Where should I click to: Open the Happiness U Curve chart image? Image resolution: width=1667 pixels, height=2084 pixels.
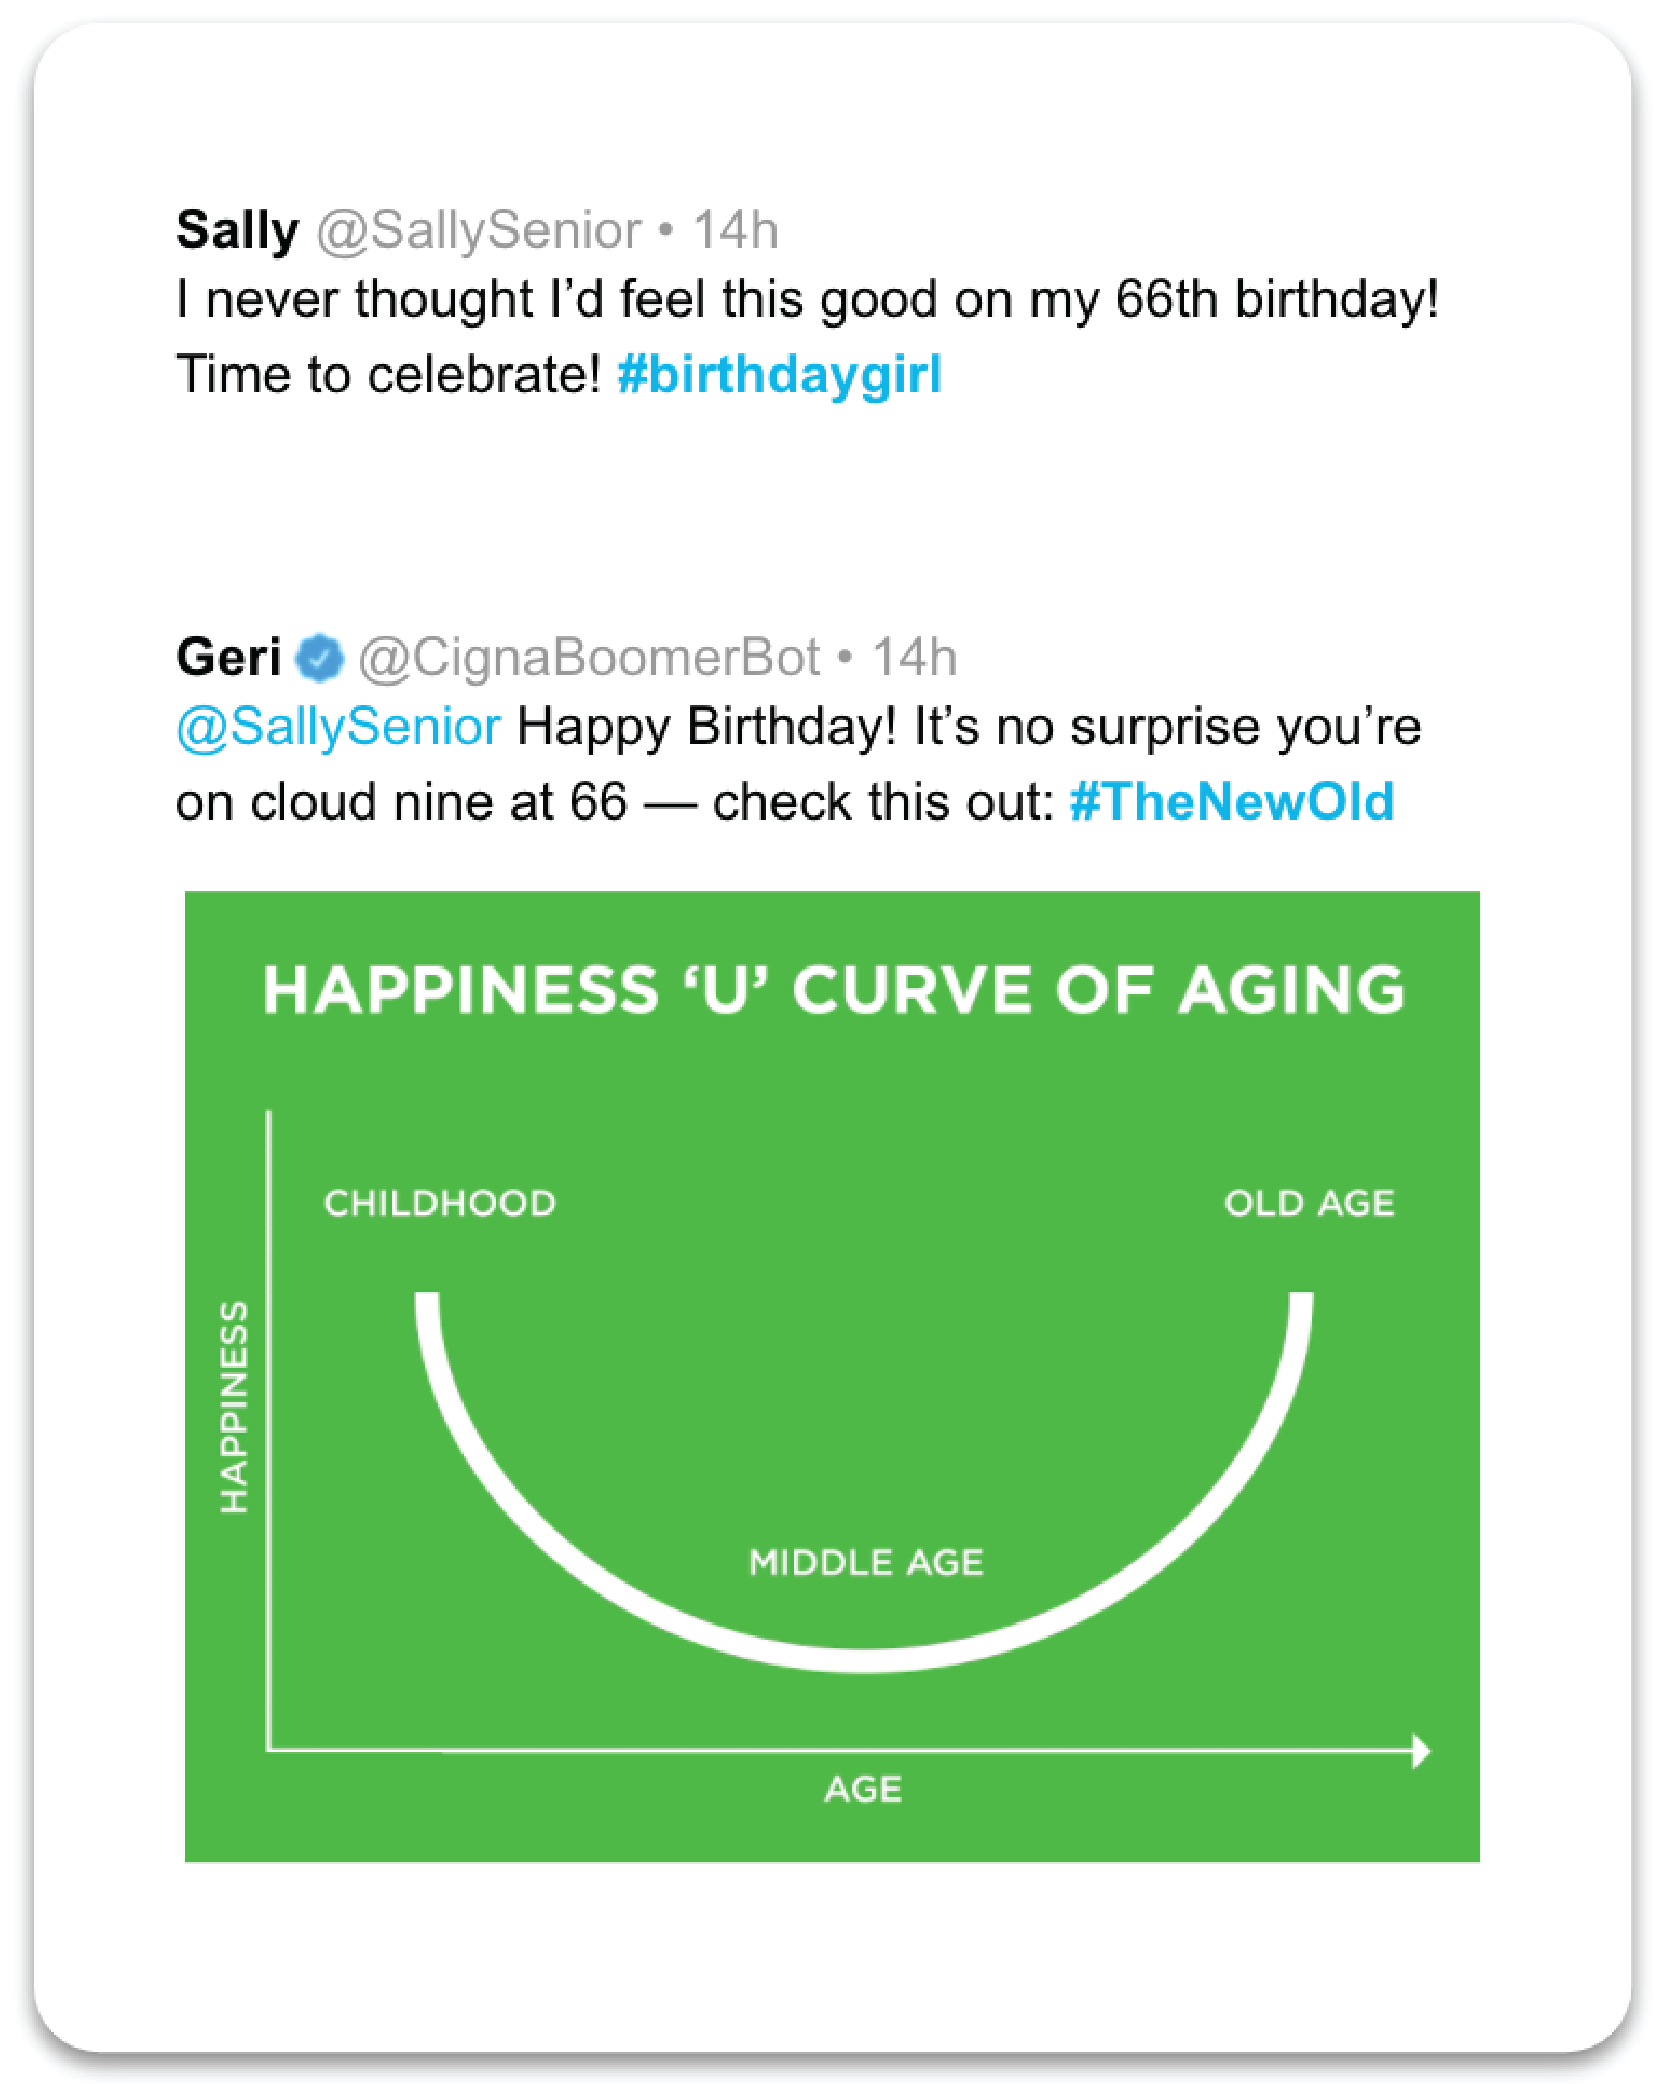click(x=832, y=1376)
